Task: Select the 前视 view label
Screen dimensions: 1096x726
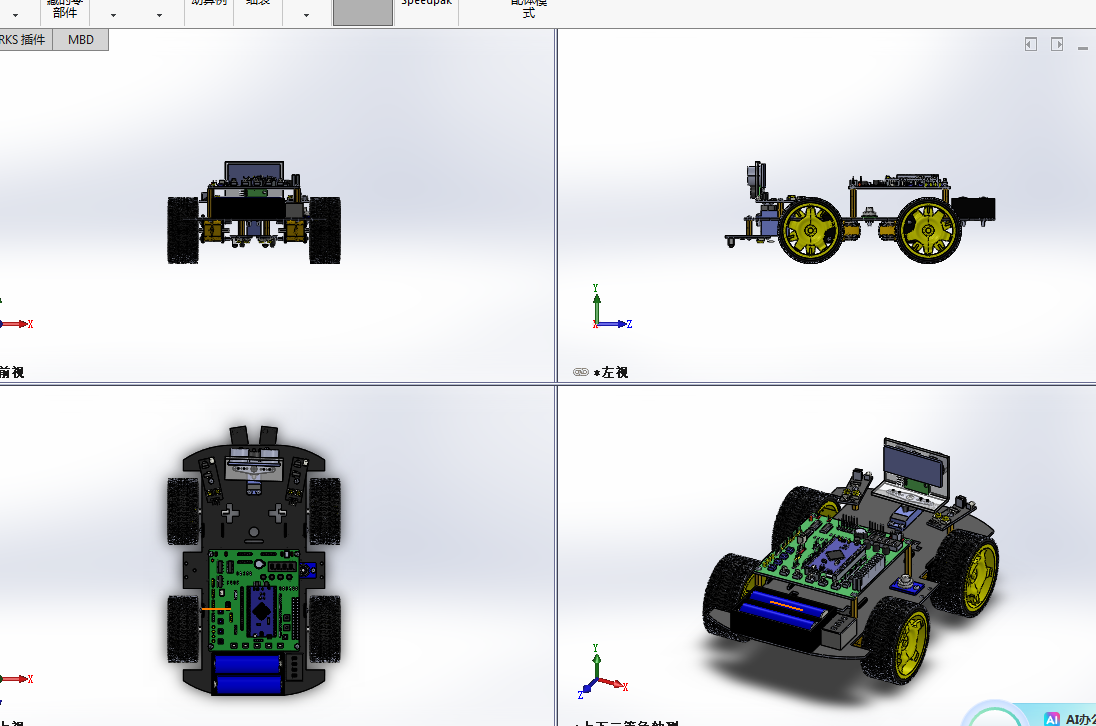Action: coord(12,372)
